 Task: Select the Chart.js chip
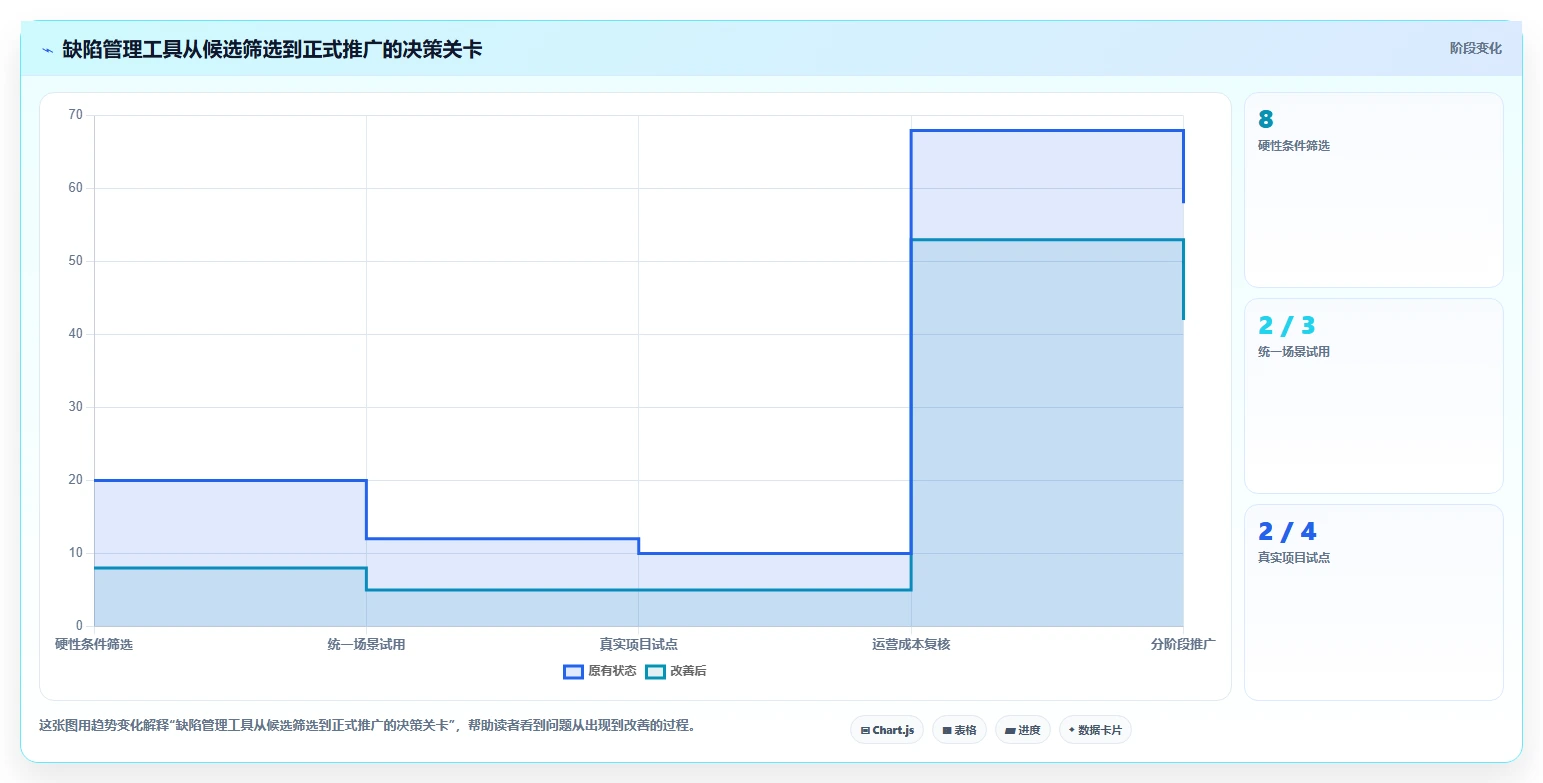click(887, 730)
